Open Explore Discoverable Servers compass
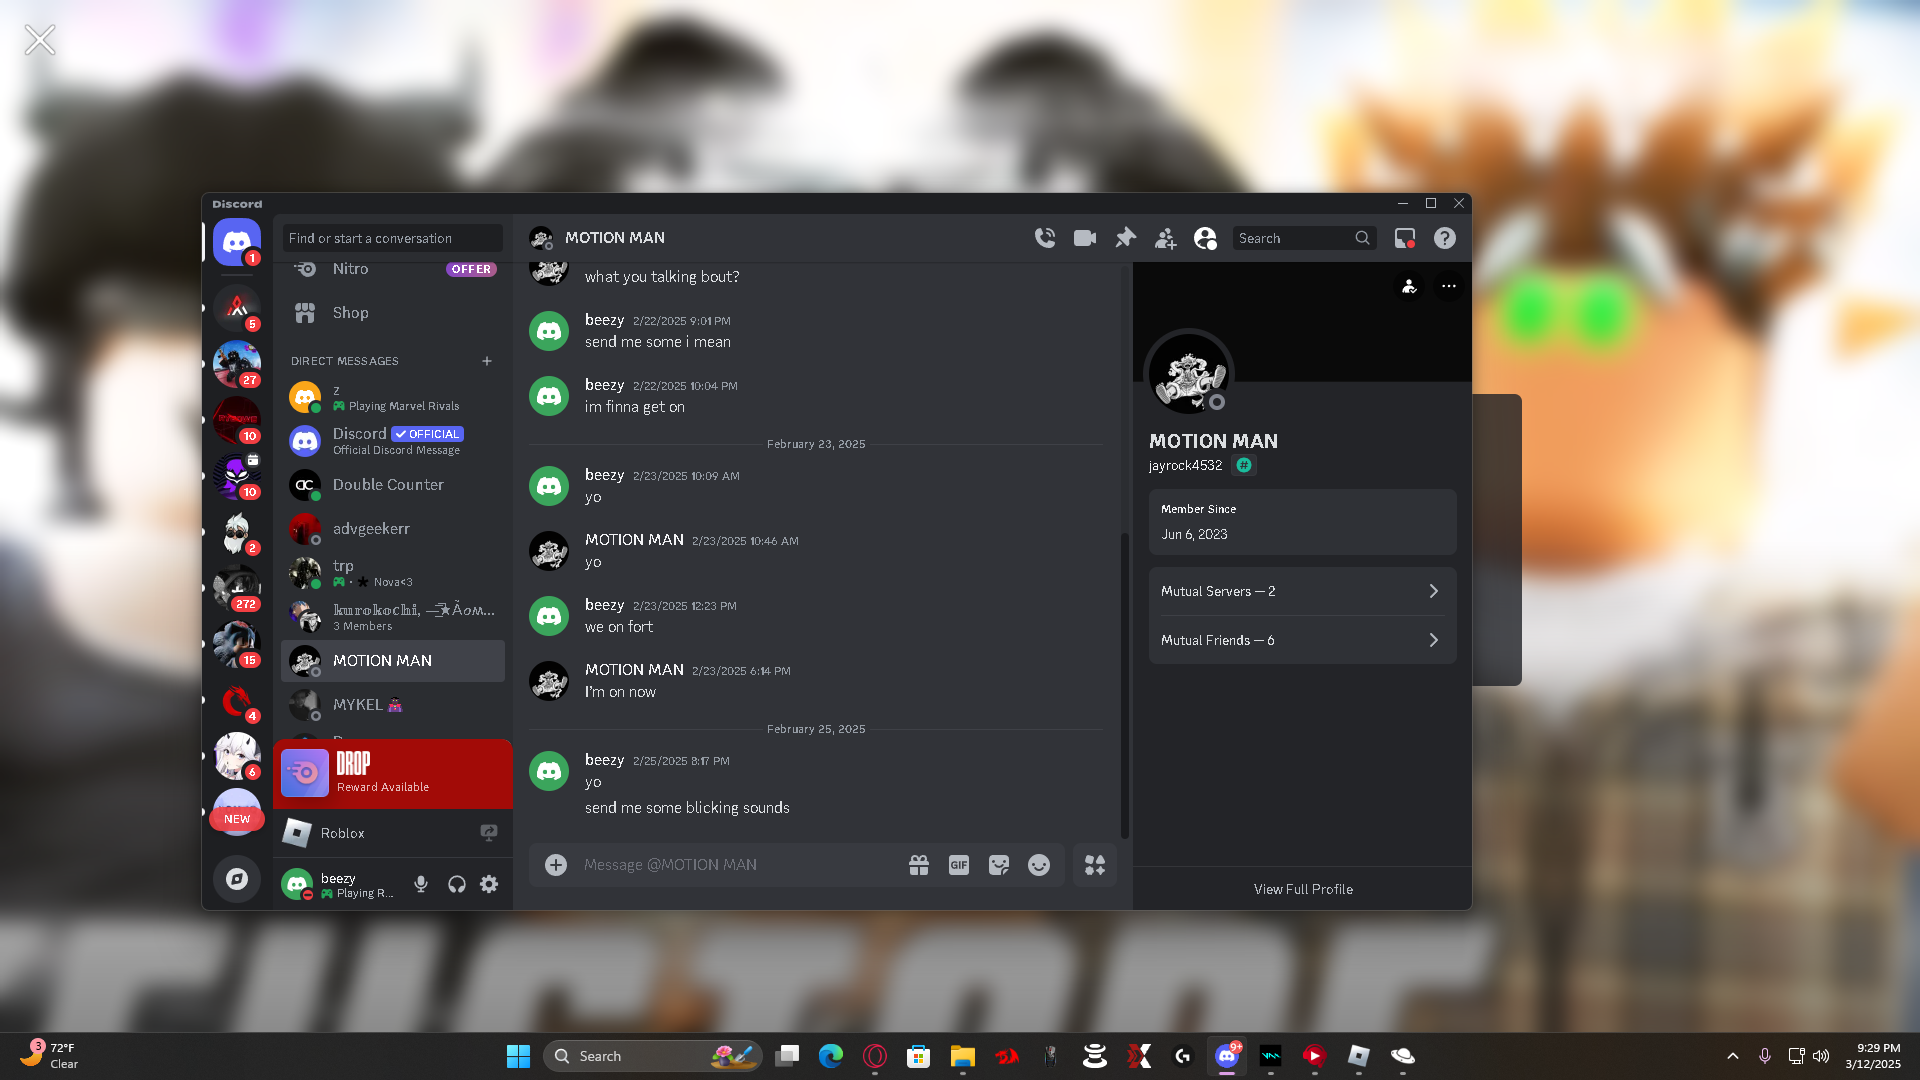Image resolution: width=1920 pixels, height=1080 pixels. click(237, 879)
